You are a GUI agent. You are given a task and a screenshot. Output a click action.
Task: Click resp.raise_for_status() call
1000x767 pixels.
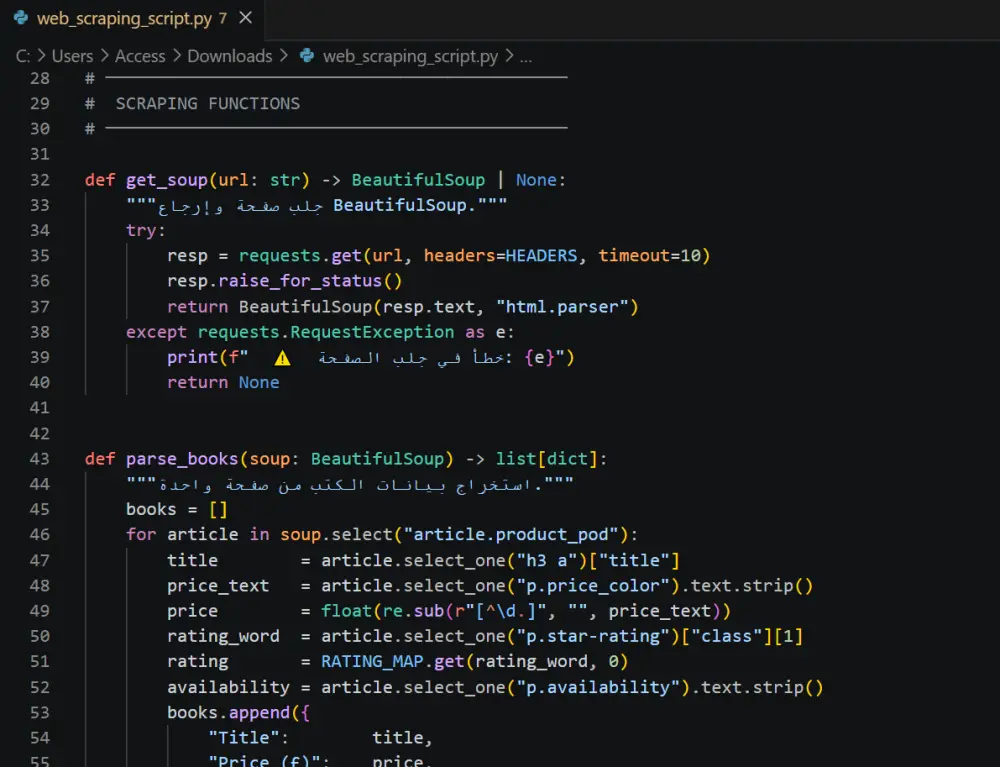[x=284, y=281]
